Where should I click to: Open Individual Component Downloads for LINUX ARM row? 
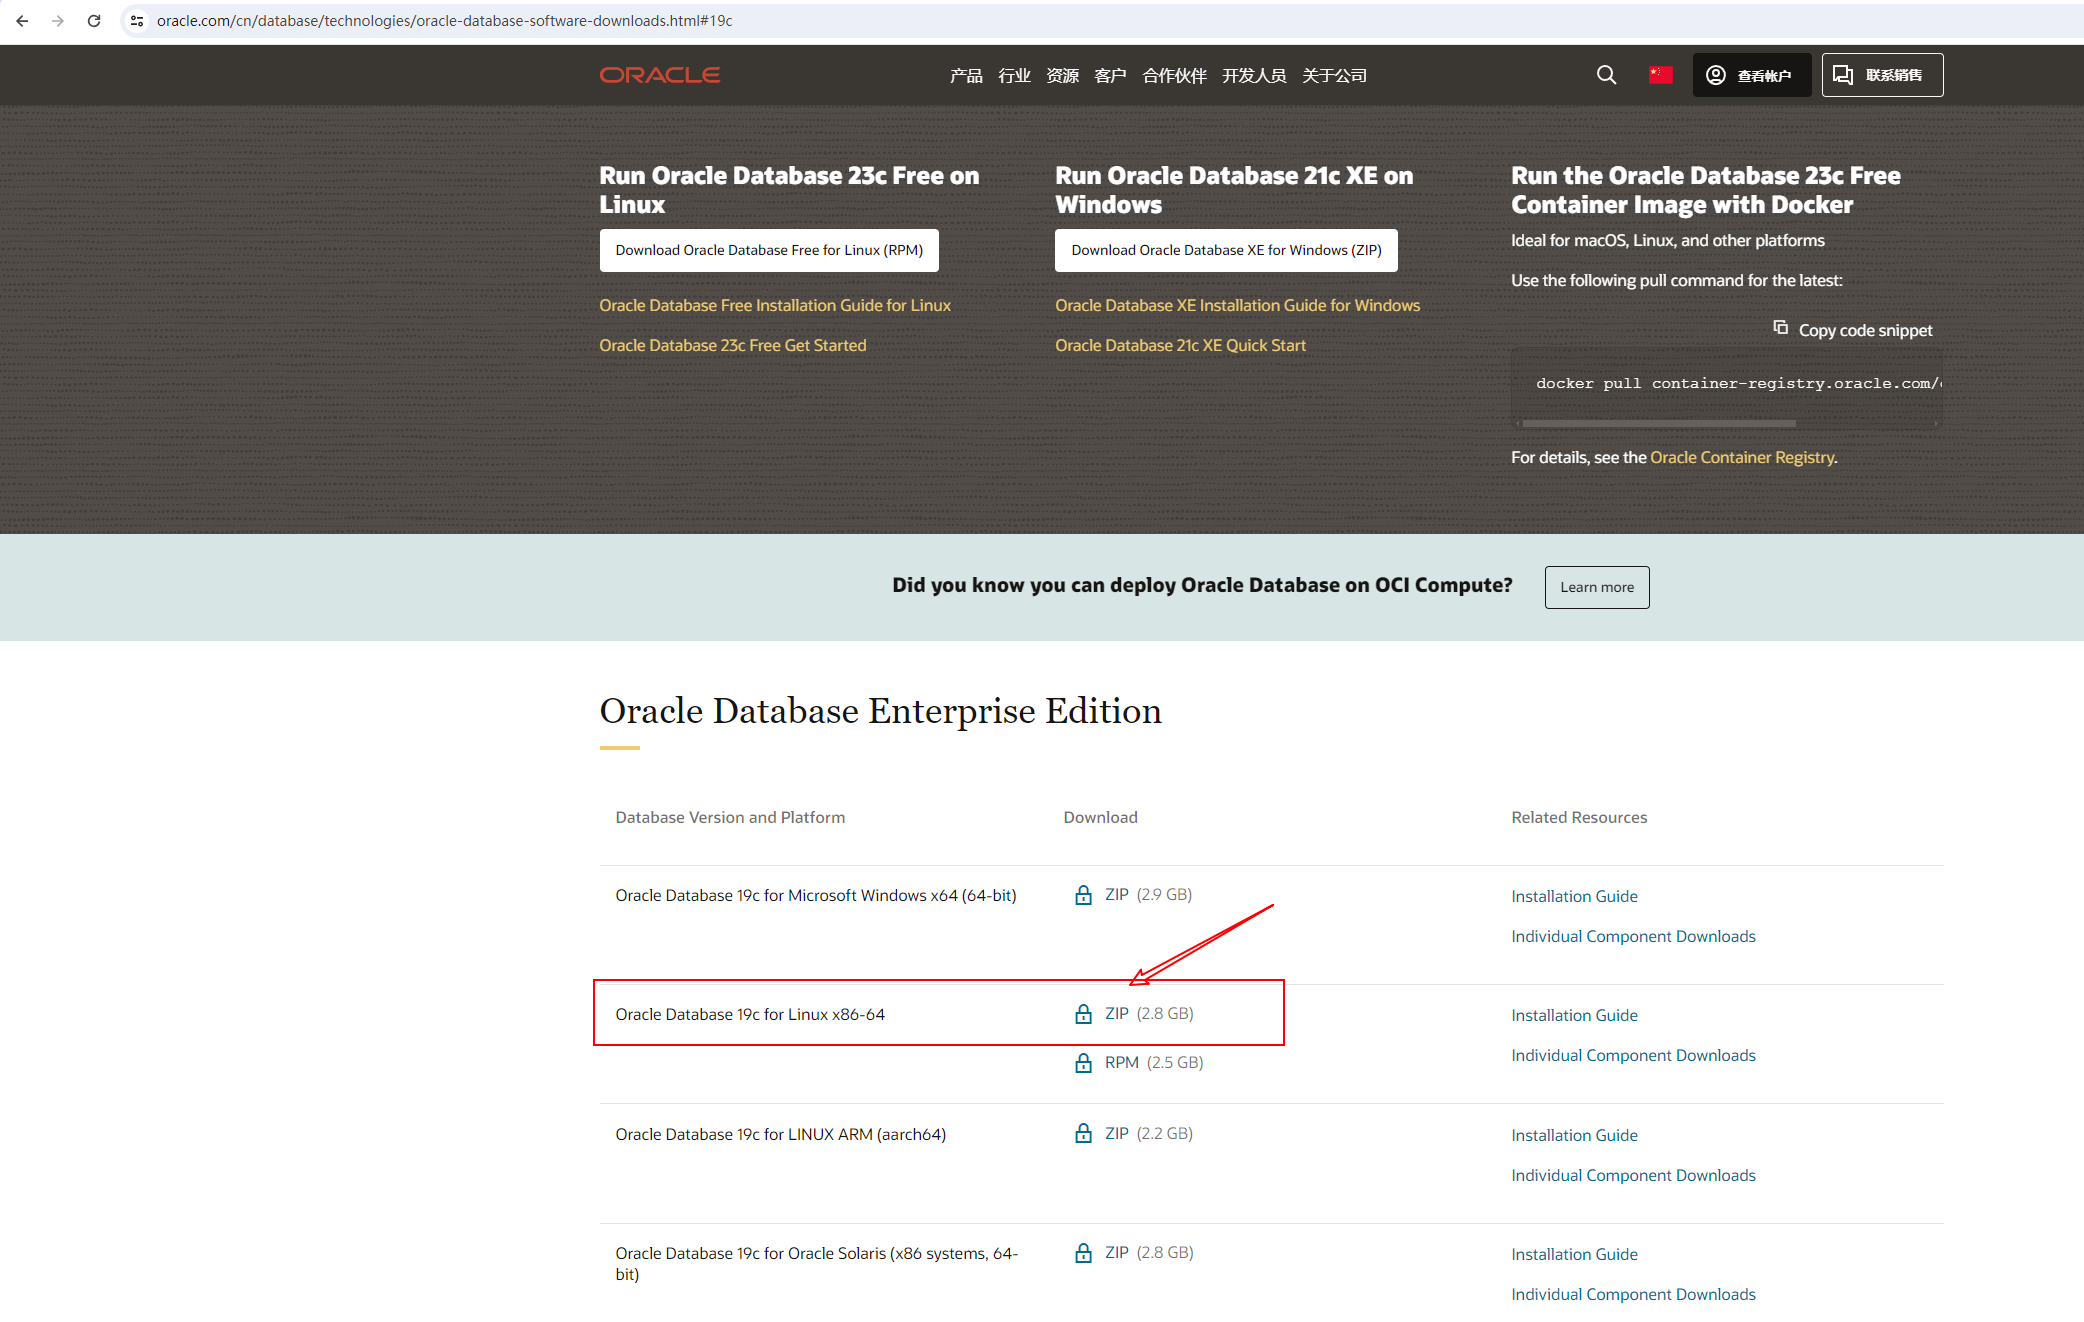tap(1633, 1175)
